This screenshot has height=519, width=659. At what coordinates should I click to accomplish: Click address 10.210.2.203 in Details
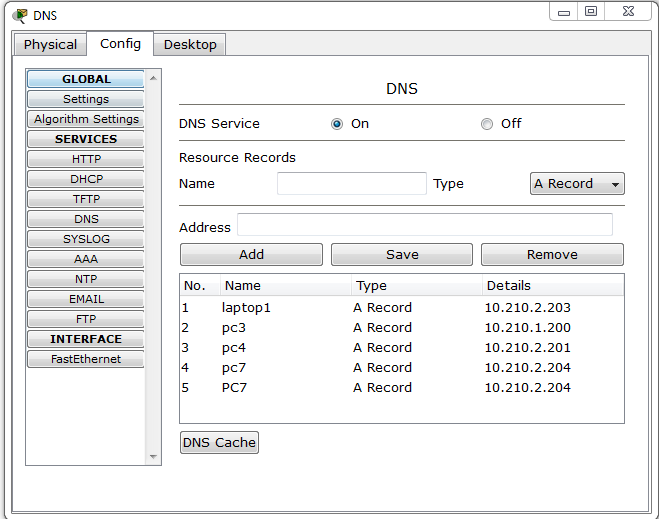527,308
